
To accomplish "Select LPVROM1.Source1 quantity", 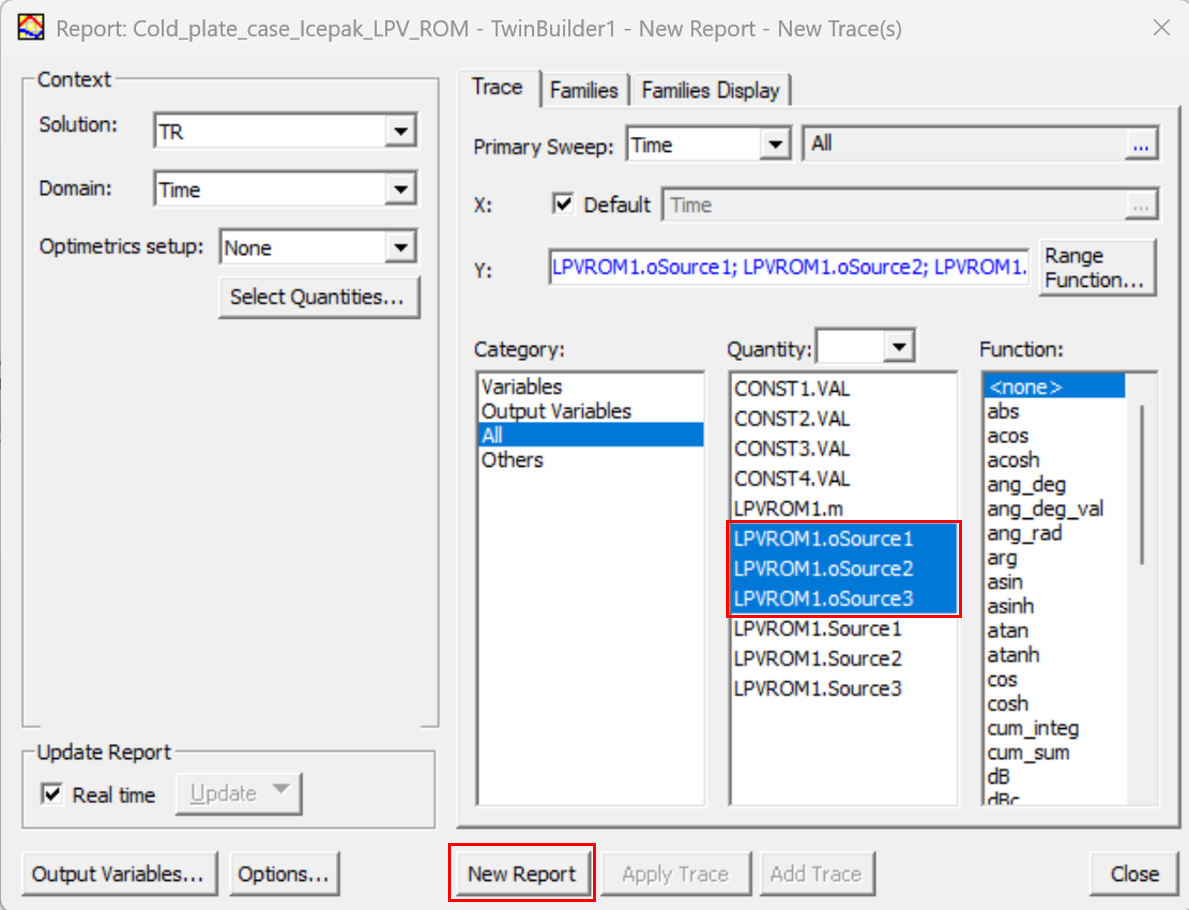I will pyautogui.click(x=843, y=629).
